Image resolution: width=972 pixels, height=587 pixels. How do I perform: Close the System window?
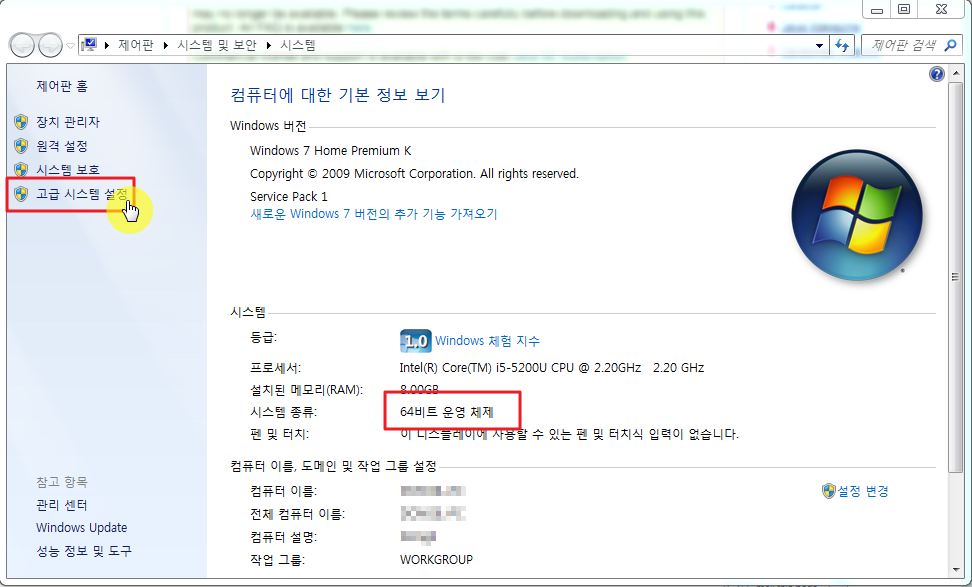[x=941, y=9]
